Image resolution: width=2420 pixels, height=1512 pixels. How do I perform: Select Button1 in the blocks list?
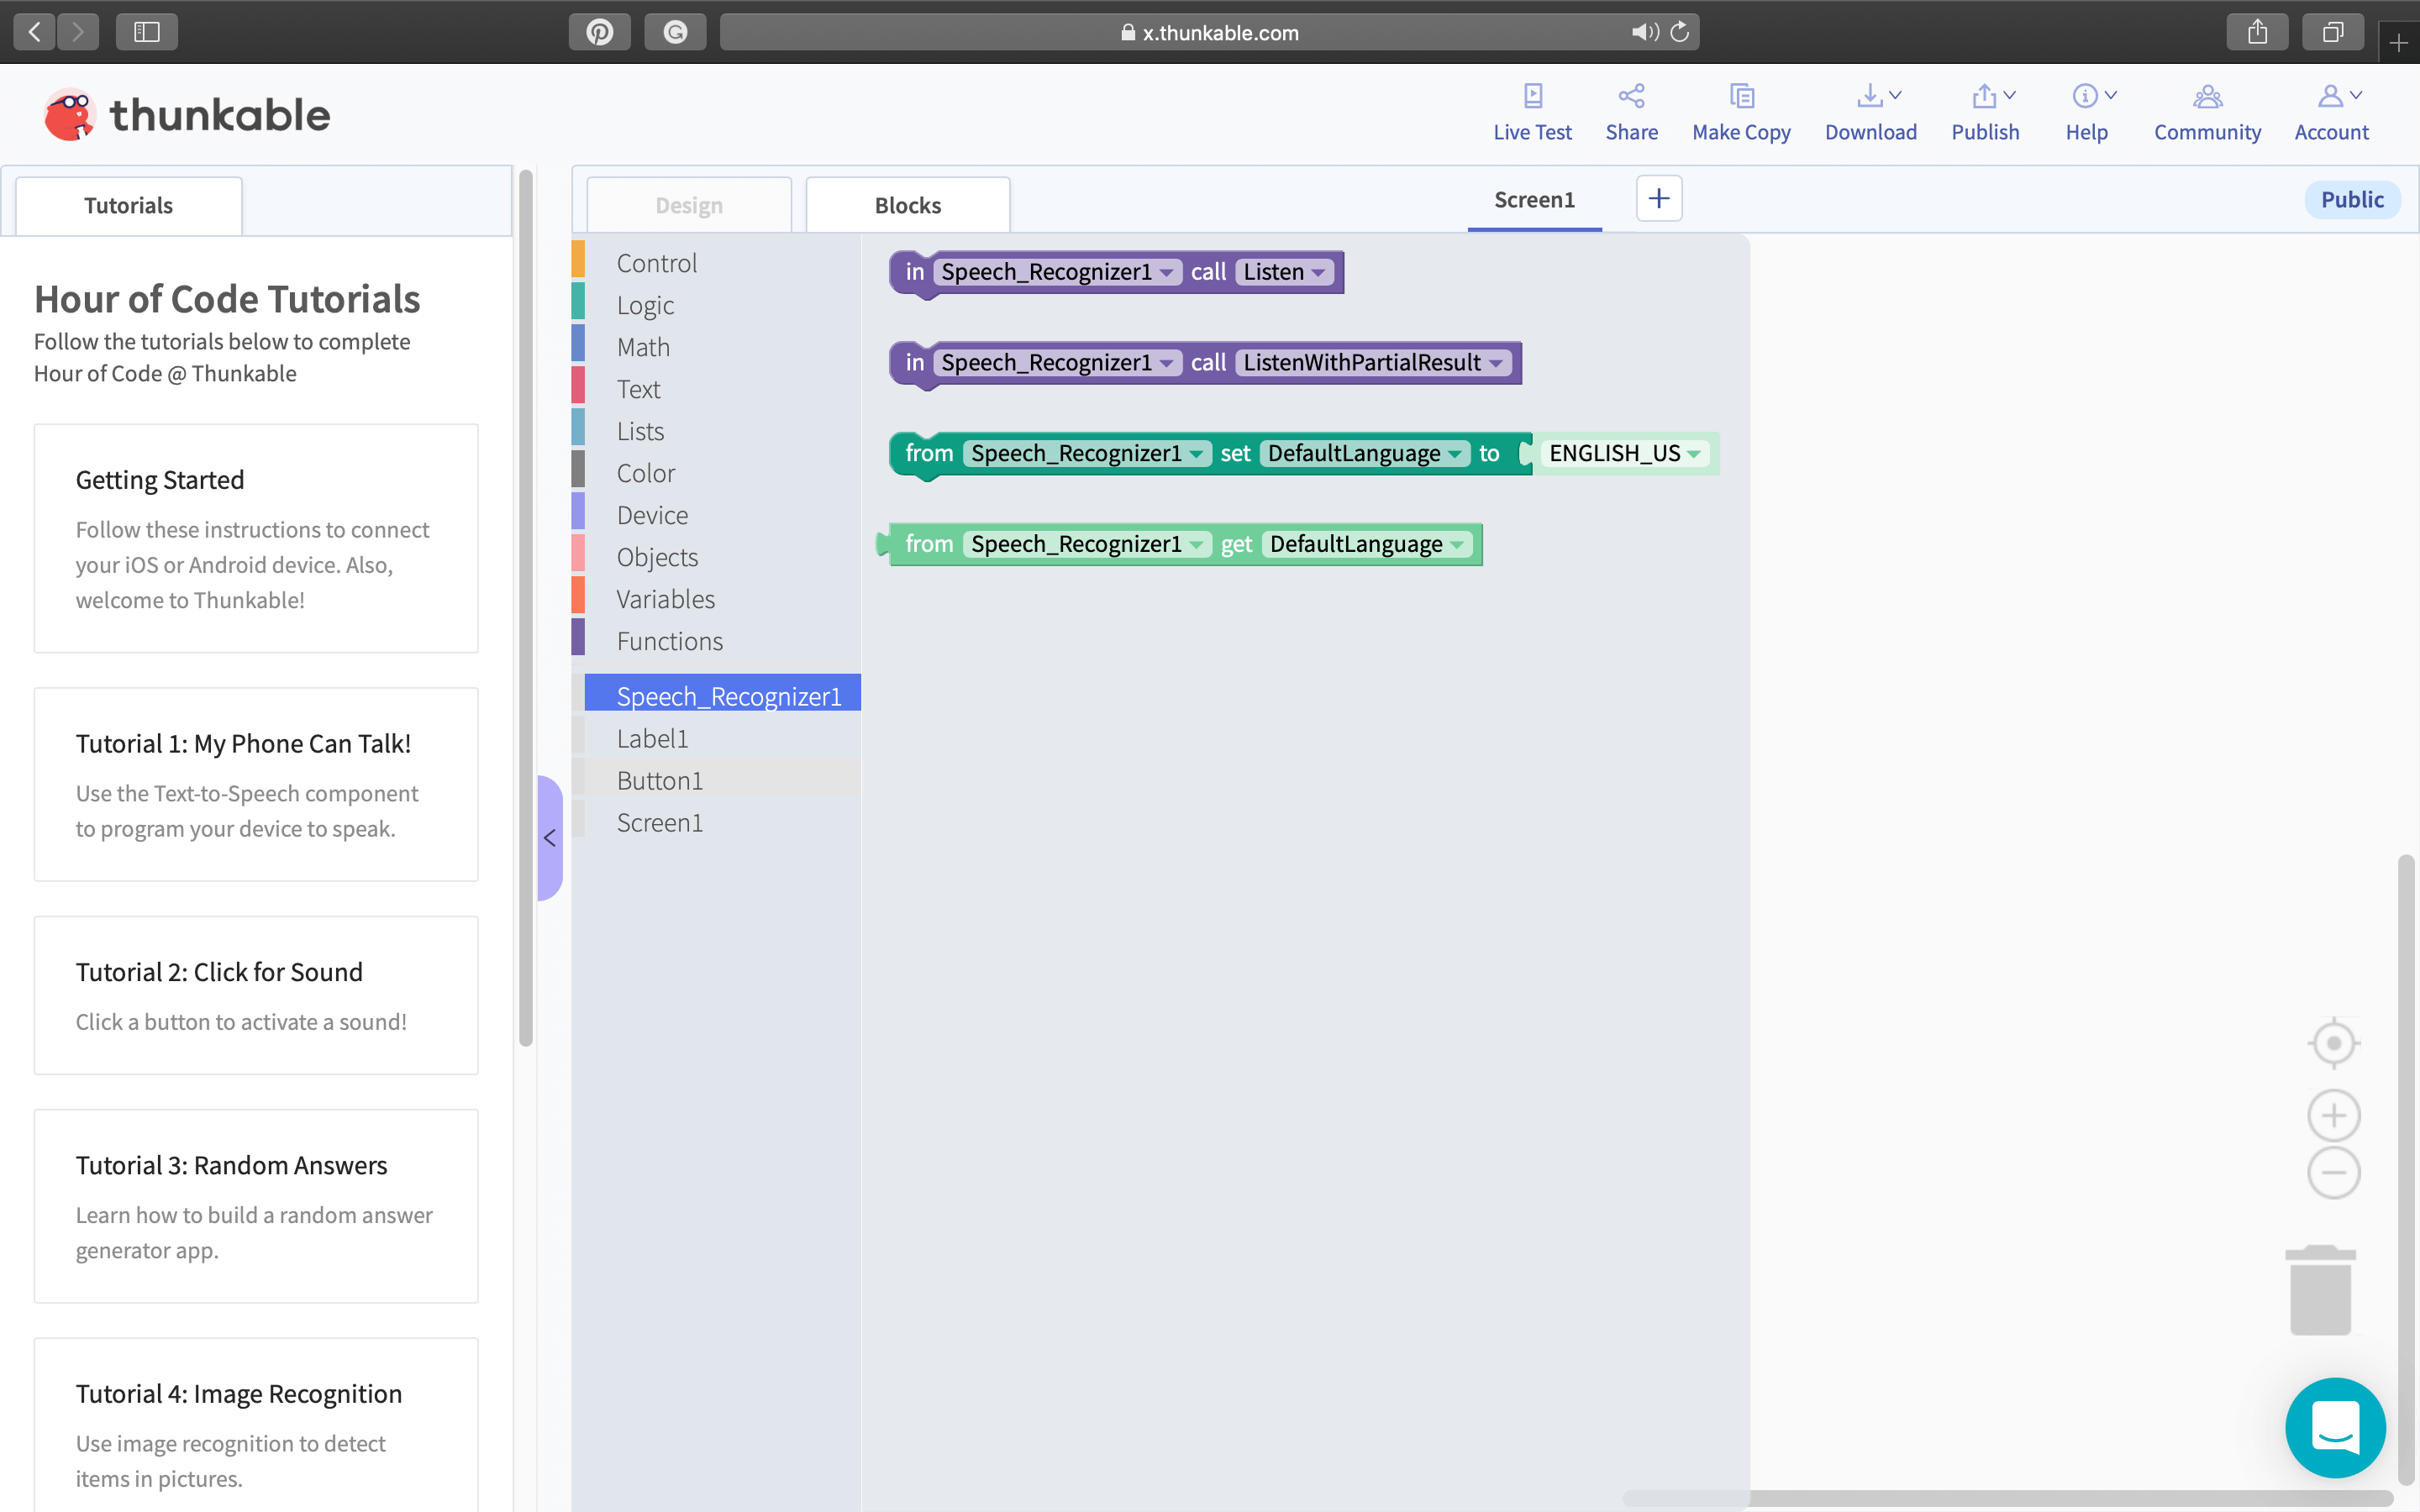[659, 780]
